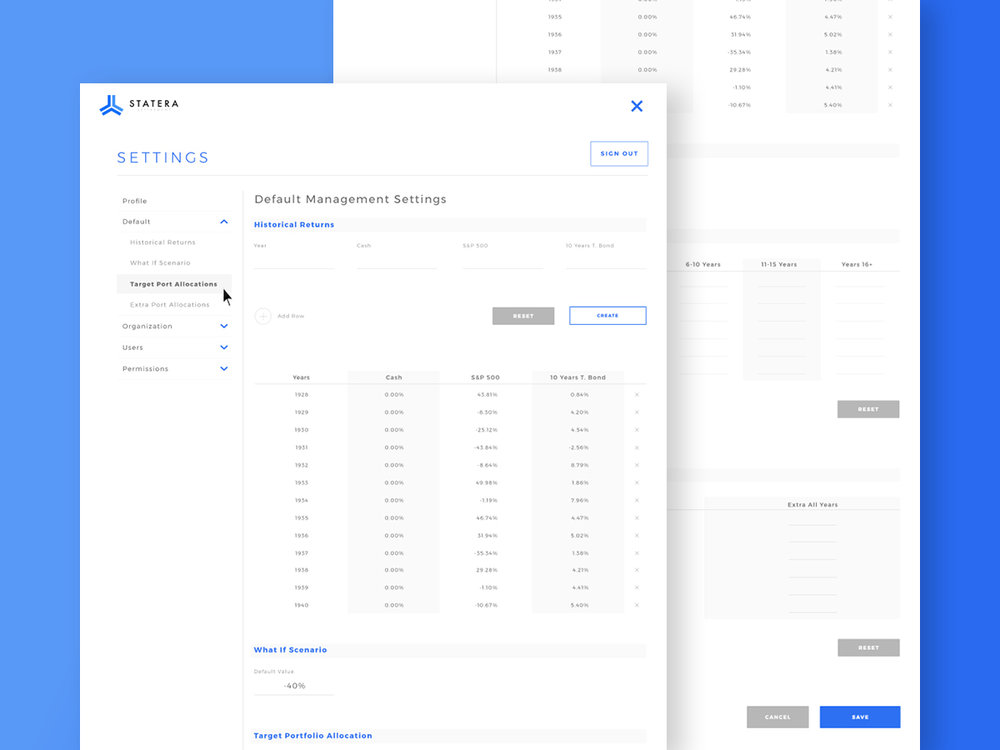Close the settings dialog with X
Image resolution: width=1000 pixels, height=750 pixels.
point(636,106)
